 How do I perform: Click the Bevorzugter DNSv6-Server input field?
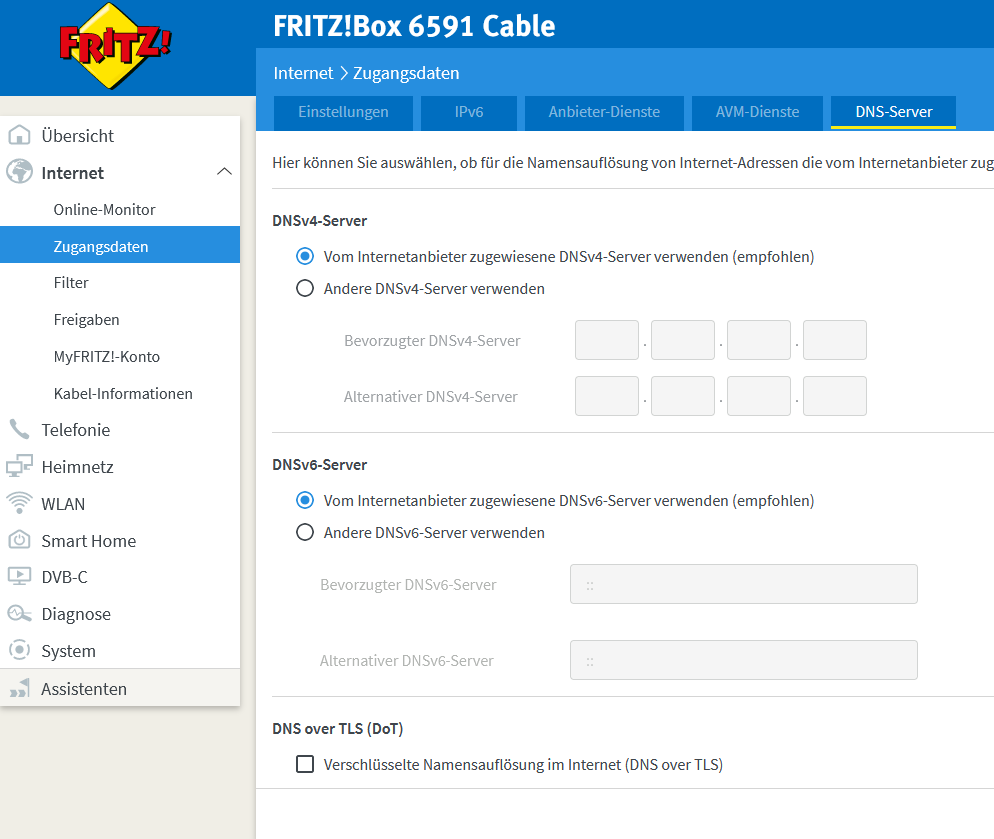(743, 583)
